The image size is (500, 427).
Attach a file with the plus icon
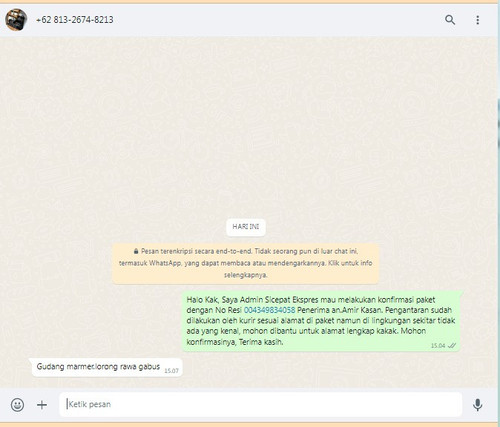pos(42,405)
